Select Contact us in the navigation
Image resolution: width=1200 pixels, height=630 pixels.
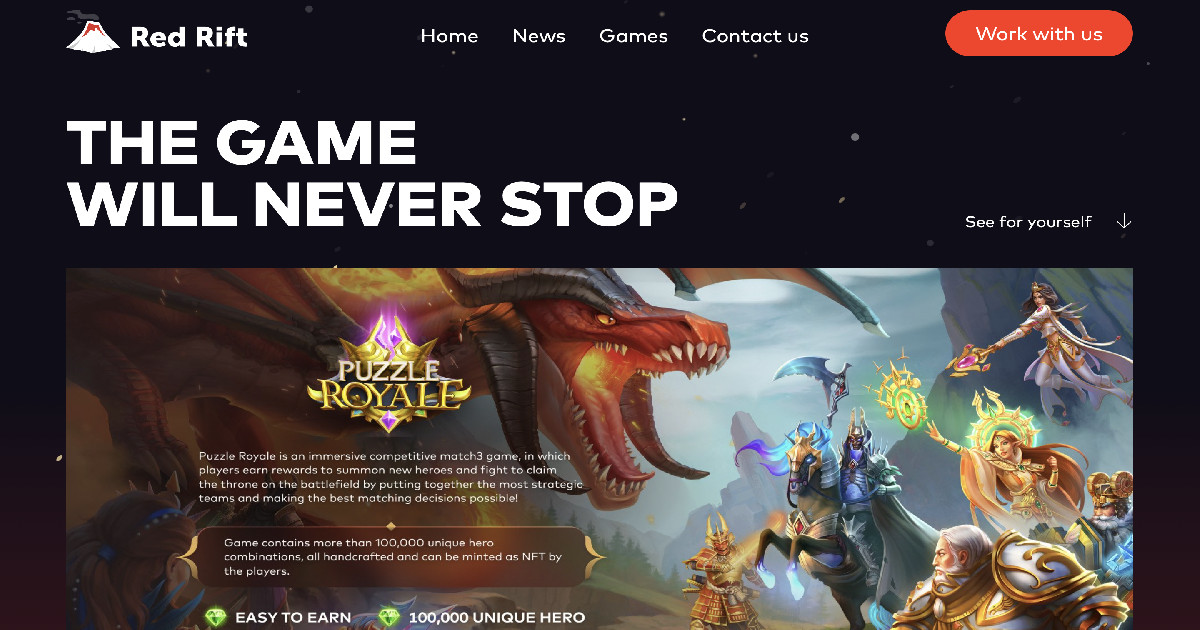tap(755, 36)
